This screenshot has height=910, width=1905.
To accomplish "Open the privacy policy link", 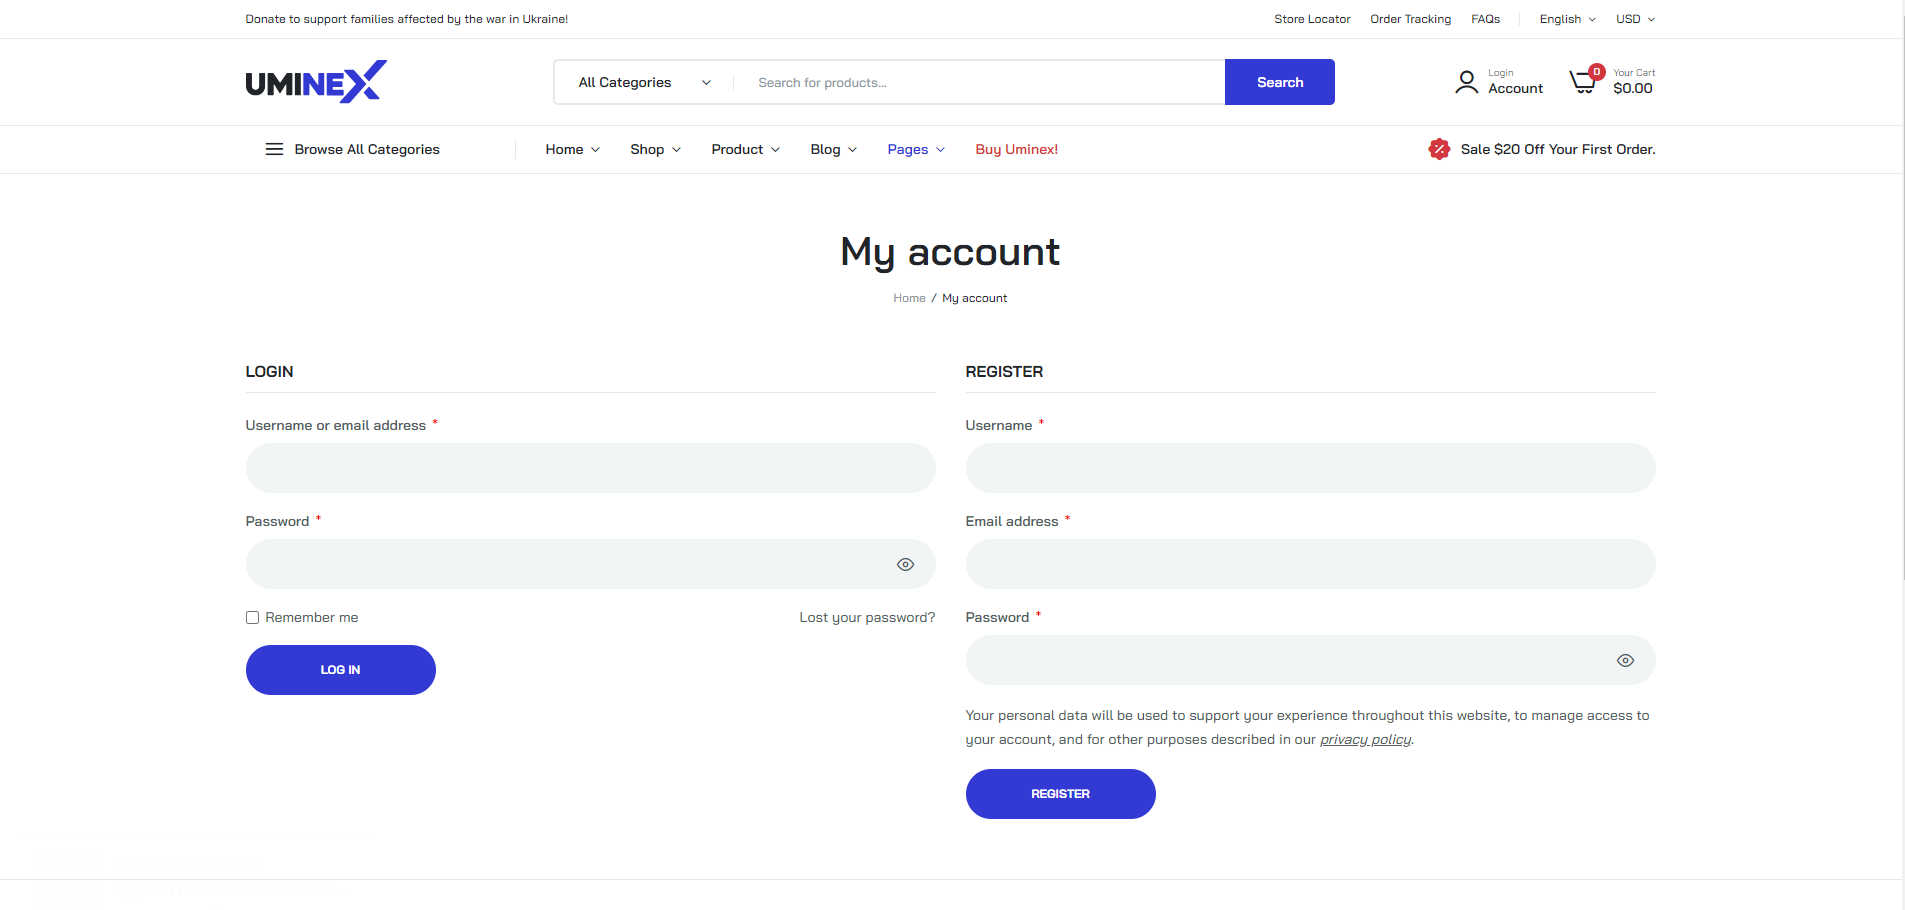I will tap(1365, 740).
